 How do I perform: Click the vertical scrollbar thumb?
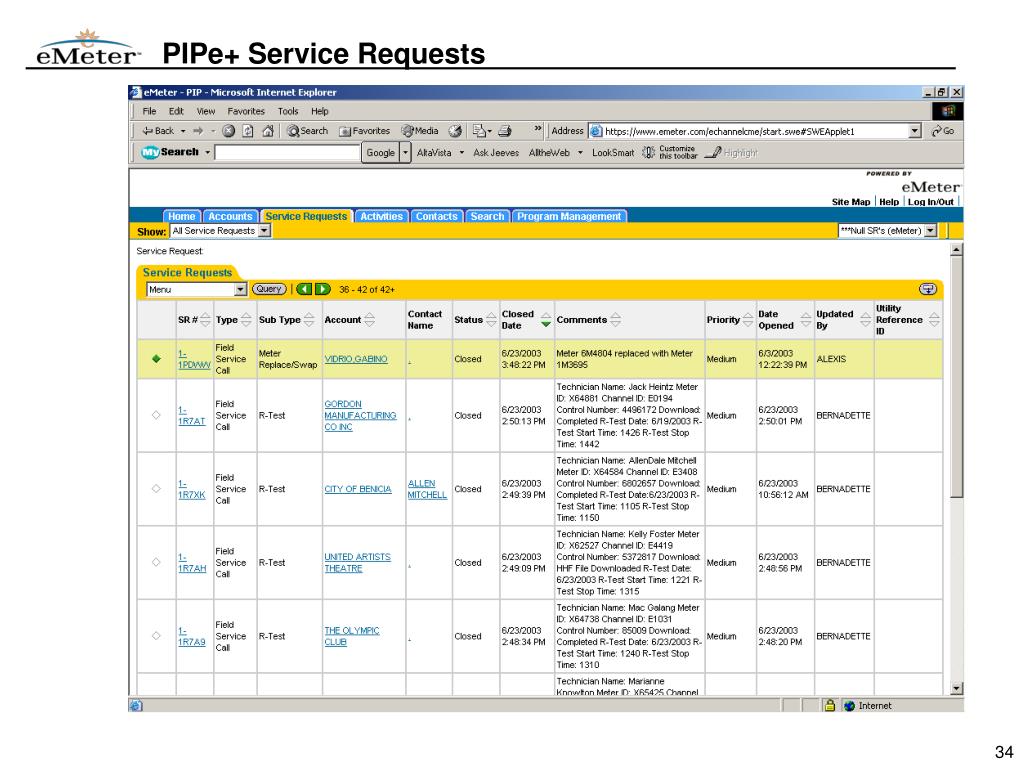tap(956, 377)
